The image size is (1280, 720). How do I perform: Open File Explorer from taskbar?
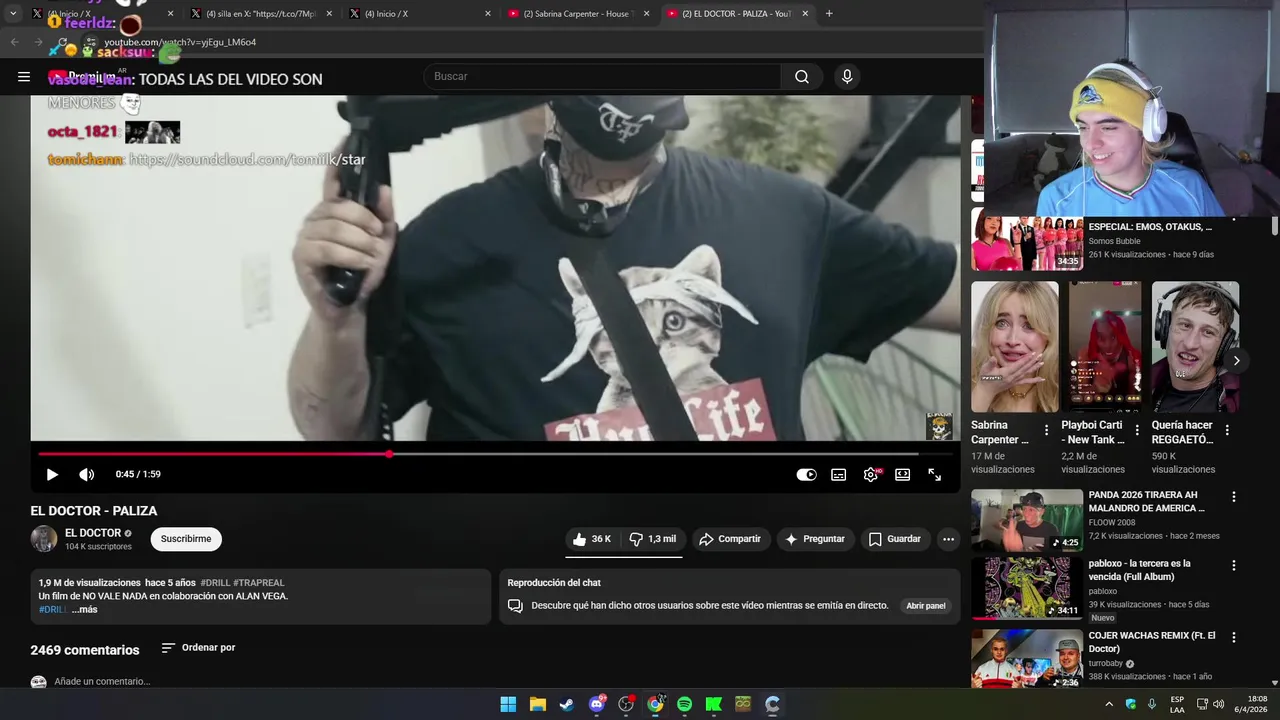[537, 705]
